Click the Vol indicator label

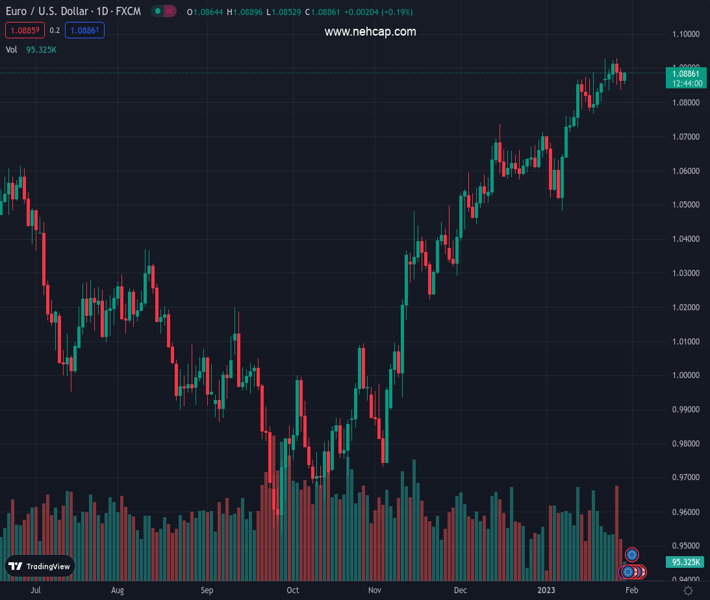point(11,49)
